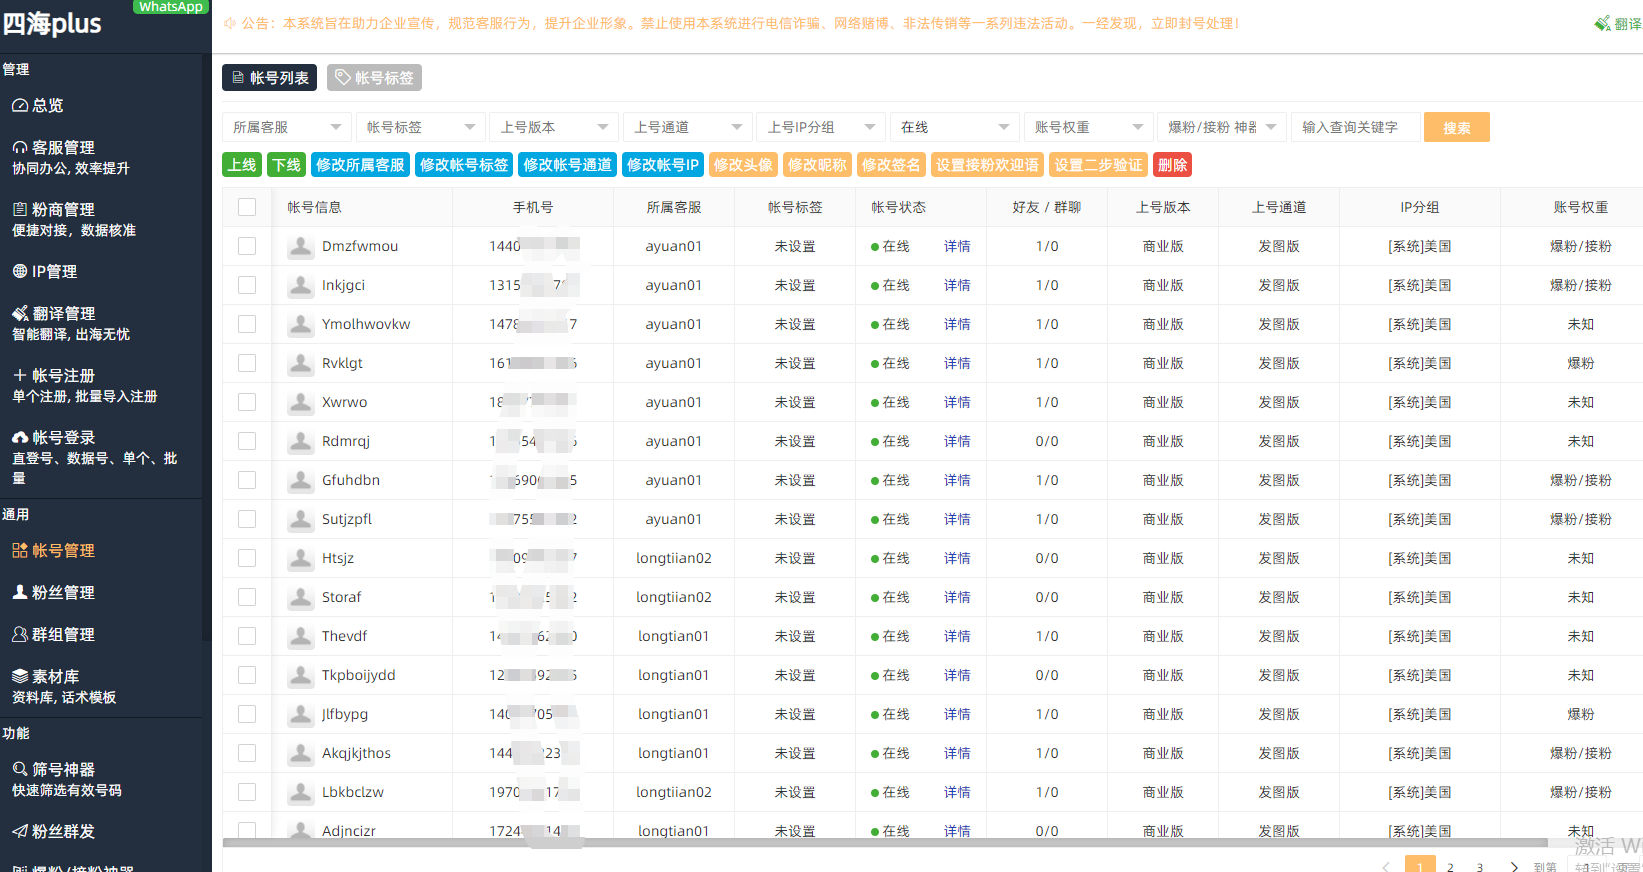Image resolution: width=1643 pixels, height=872 pixels.
Task: Check the box for account Storaf
Action: tap(247, 597)
